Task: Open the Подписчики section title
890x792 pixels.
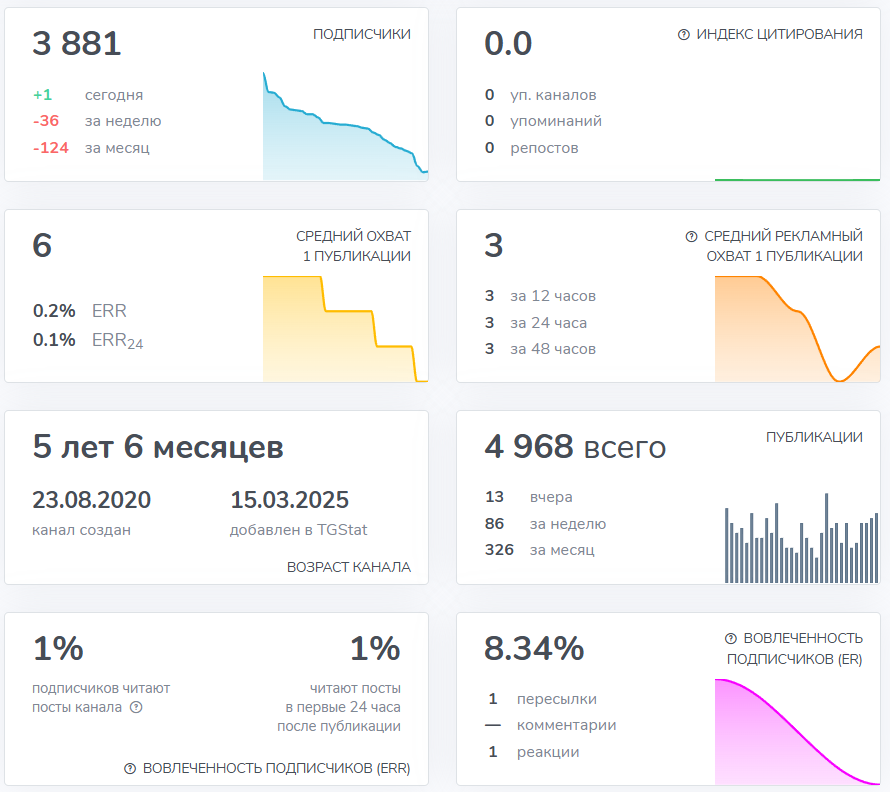Action: (361, 34)
